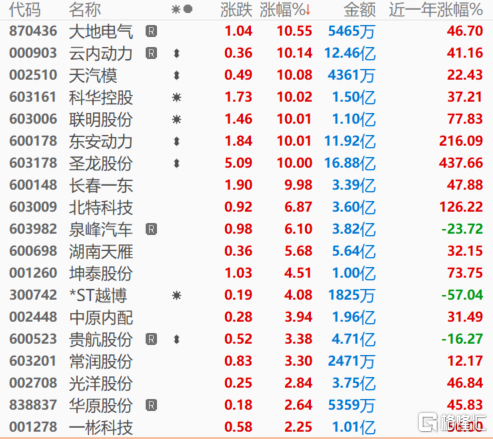Click the star burst marker for 联明股份
The width and height of the screenshot is (493, 439).
177,119
